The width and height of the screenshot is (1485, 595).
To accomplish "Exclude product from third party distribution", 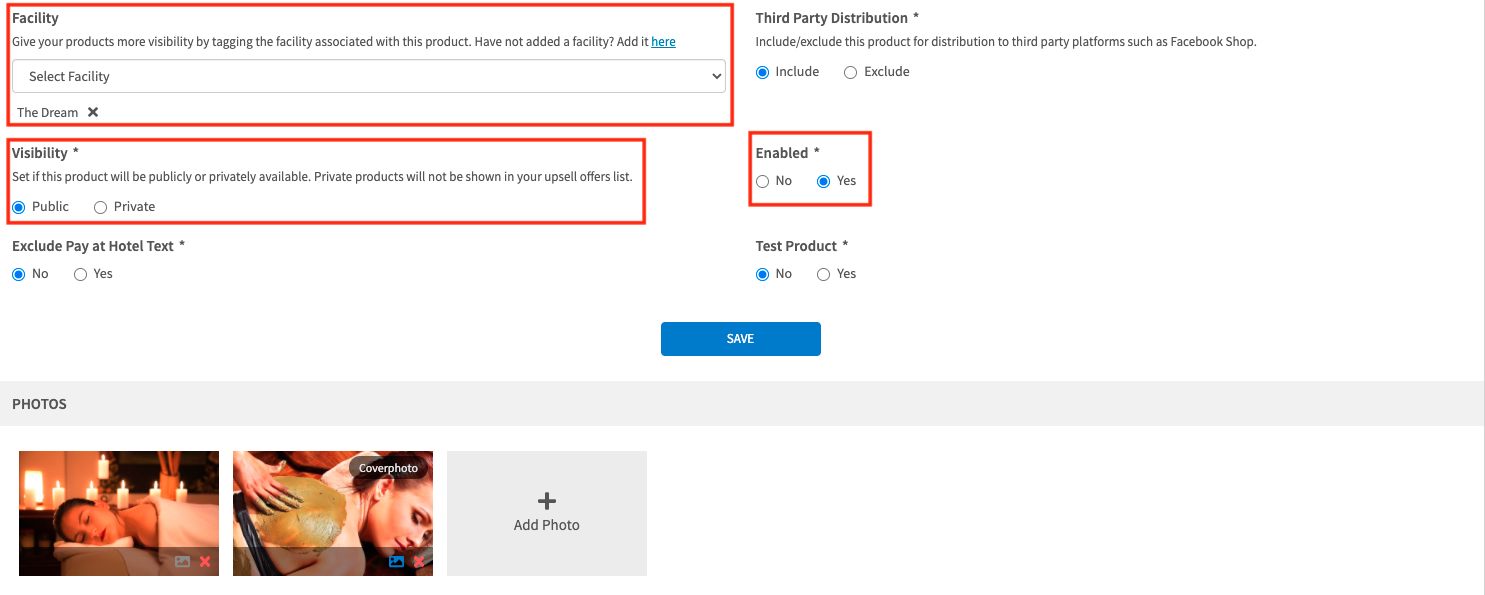I will (851, 72).
